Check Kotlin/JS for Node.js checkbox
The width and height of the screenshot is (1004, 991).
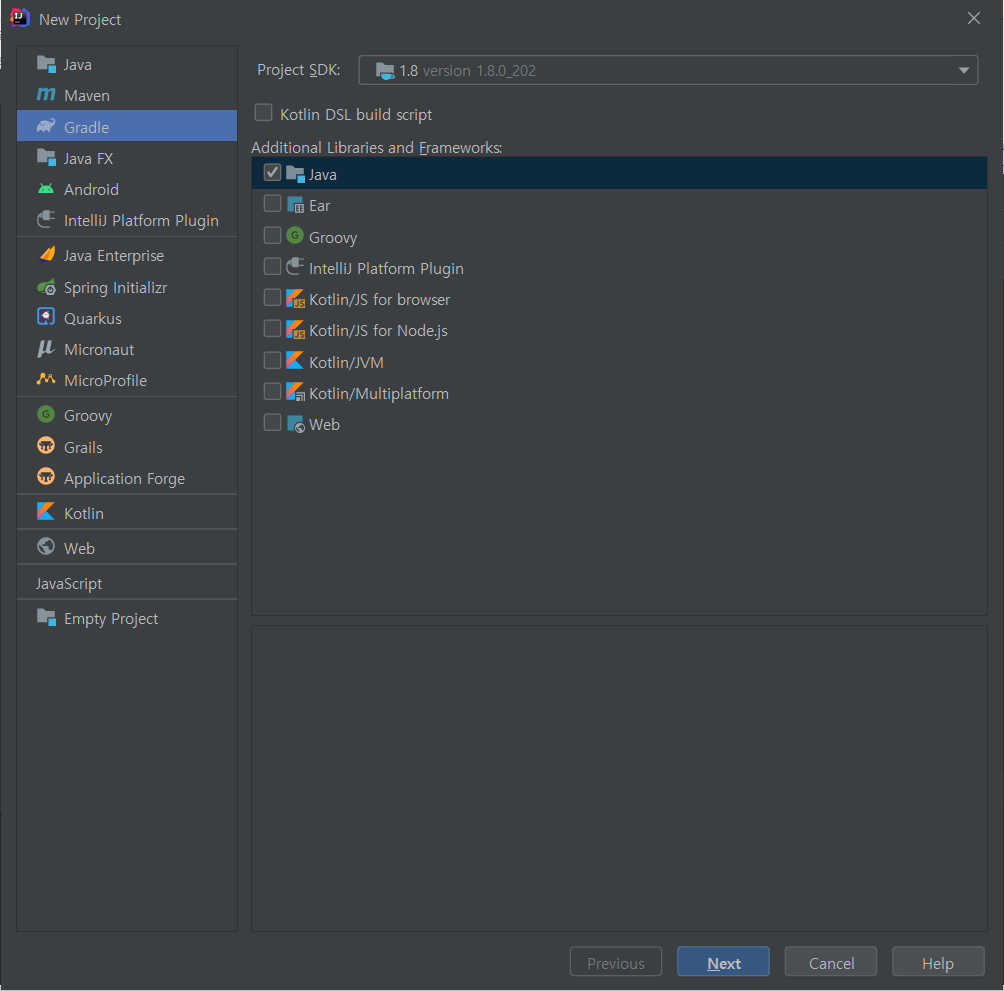point(272,328)
